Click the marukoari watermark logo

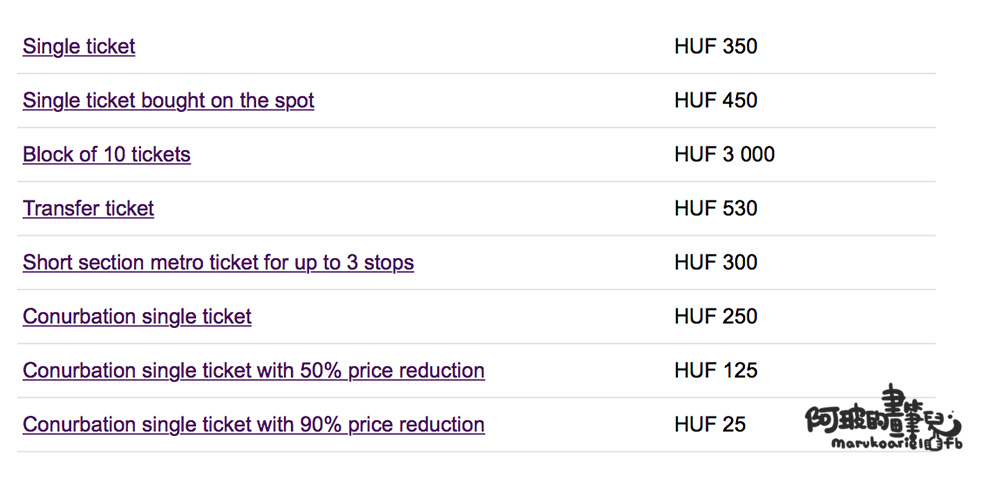885,418
